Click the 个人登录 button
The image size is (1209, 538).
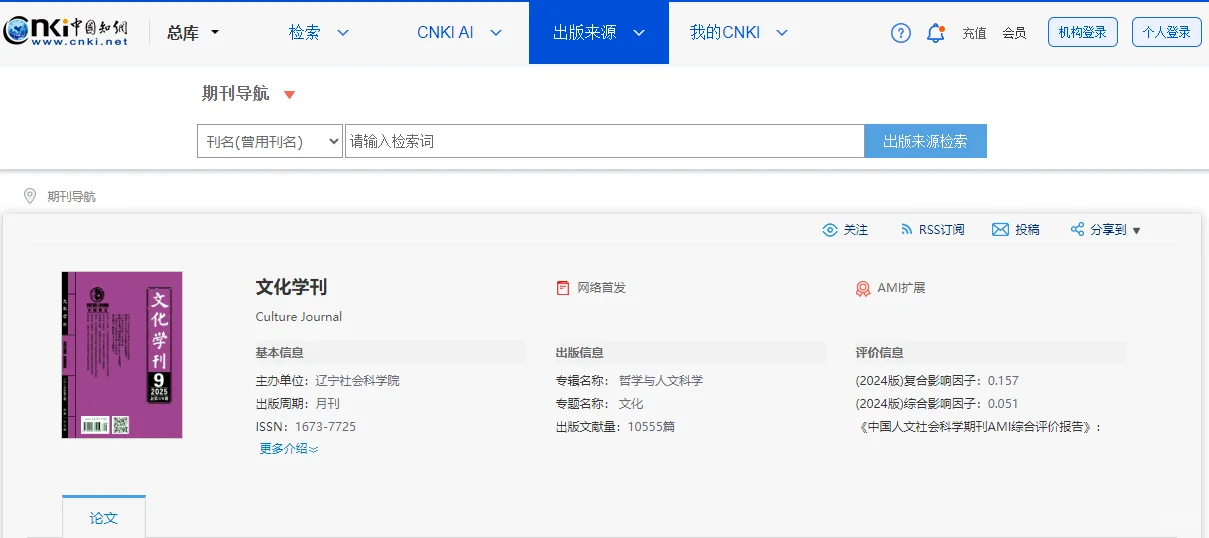pyautogui.click(x=1166, y=32)
